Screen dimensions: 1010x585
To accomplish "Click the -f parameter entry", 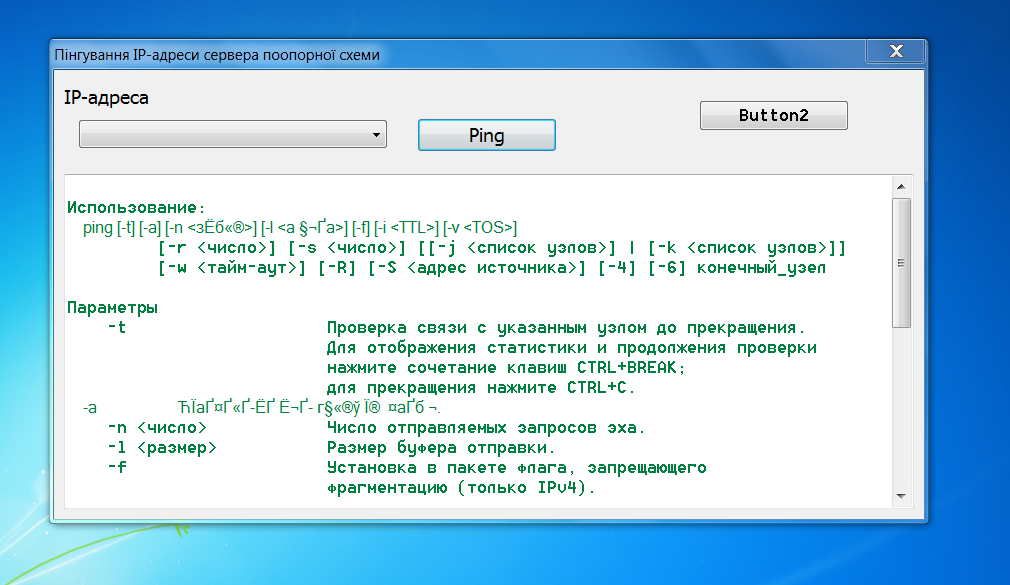I will pyautogui.click(x=117, y=467).
